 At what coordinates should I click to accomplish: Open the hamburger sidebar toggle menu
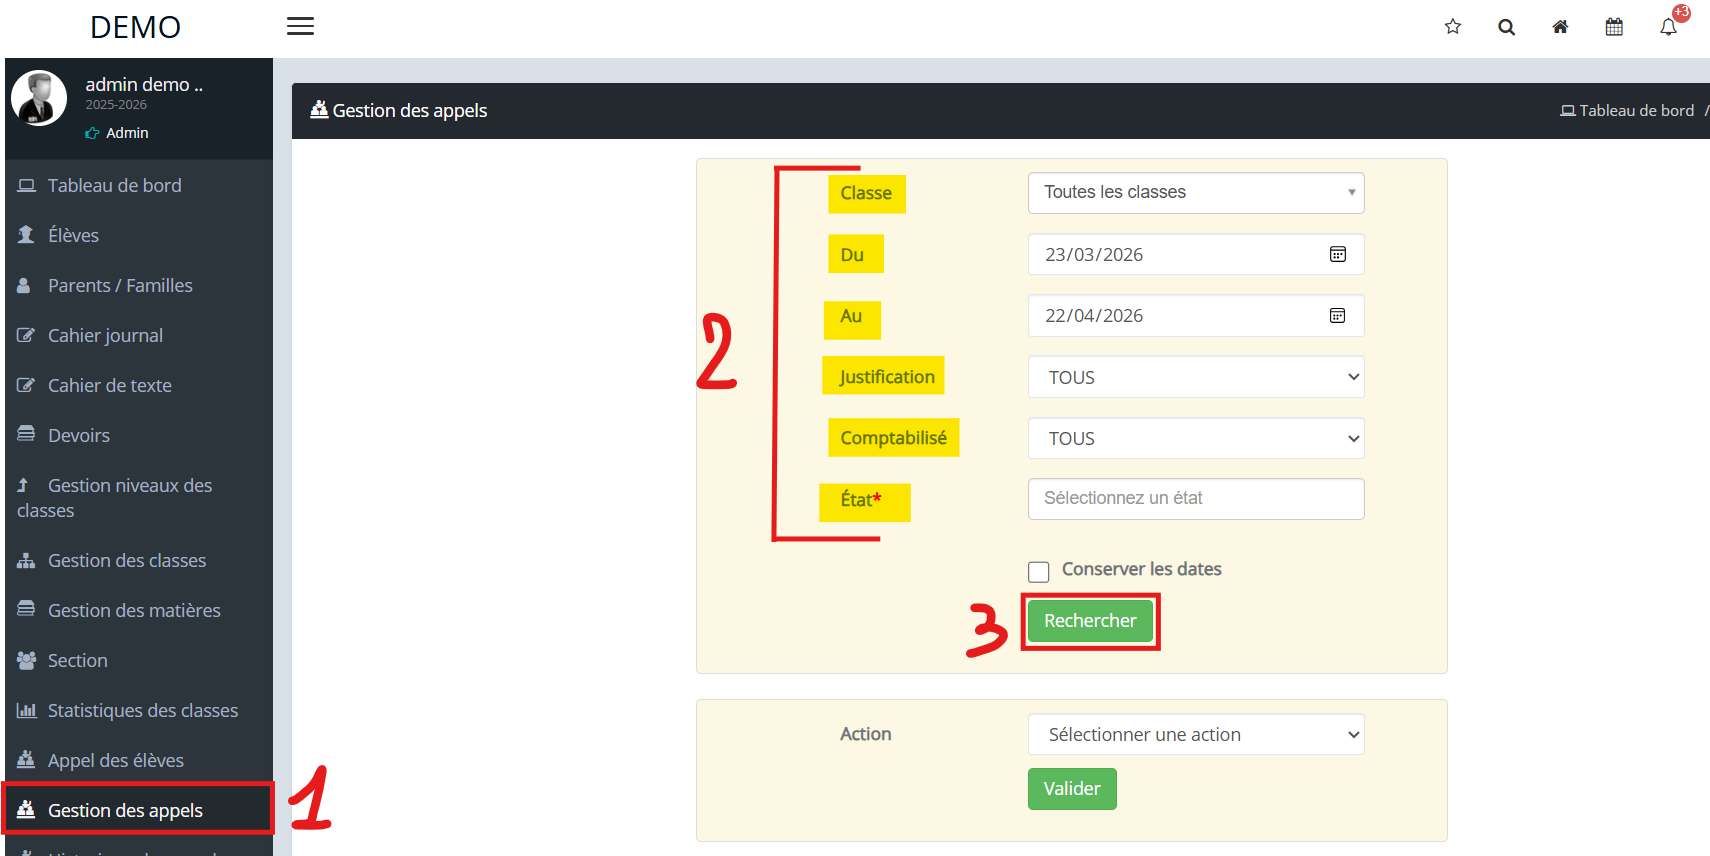pos(300,27)
